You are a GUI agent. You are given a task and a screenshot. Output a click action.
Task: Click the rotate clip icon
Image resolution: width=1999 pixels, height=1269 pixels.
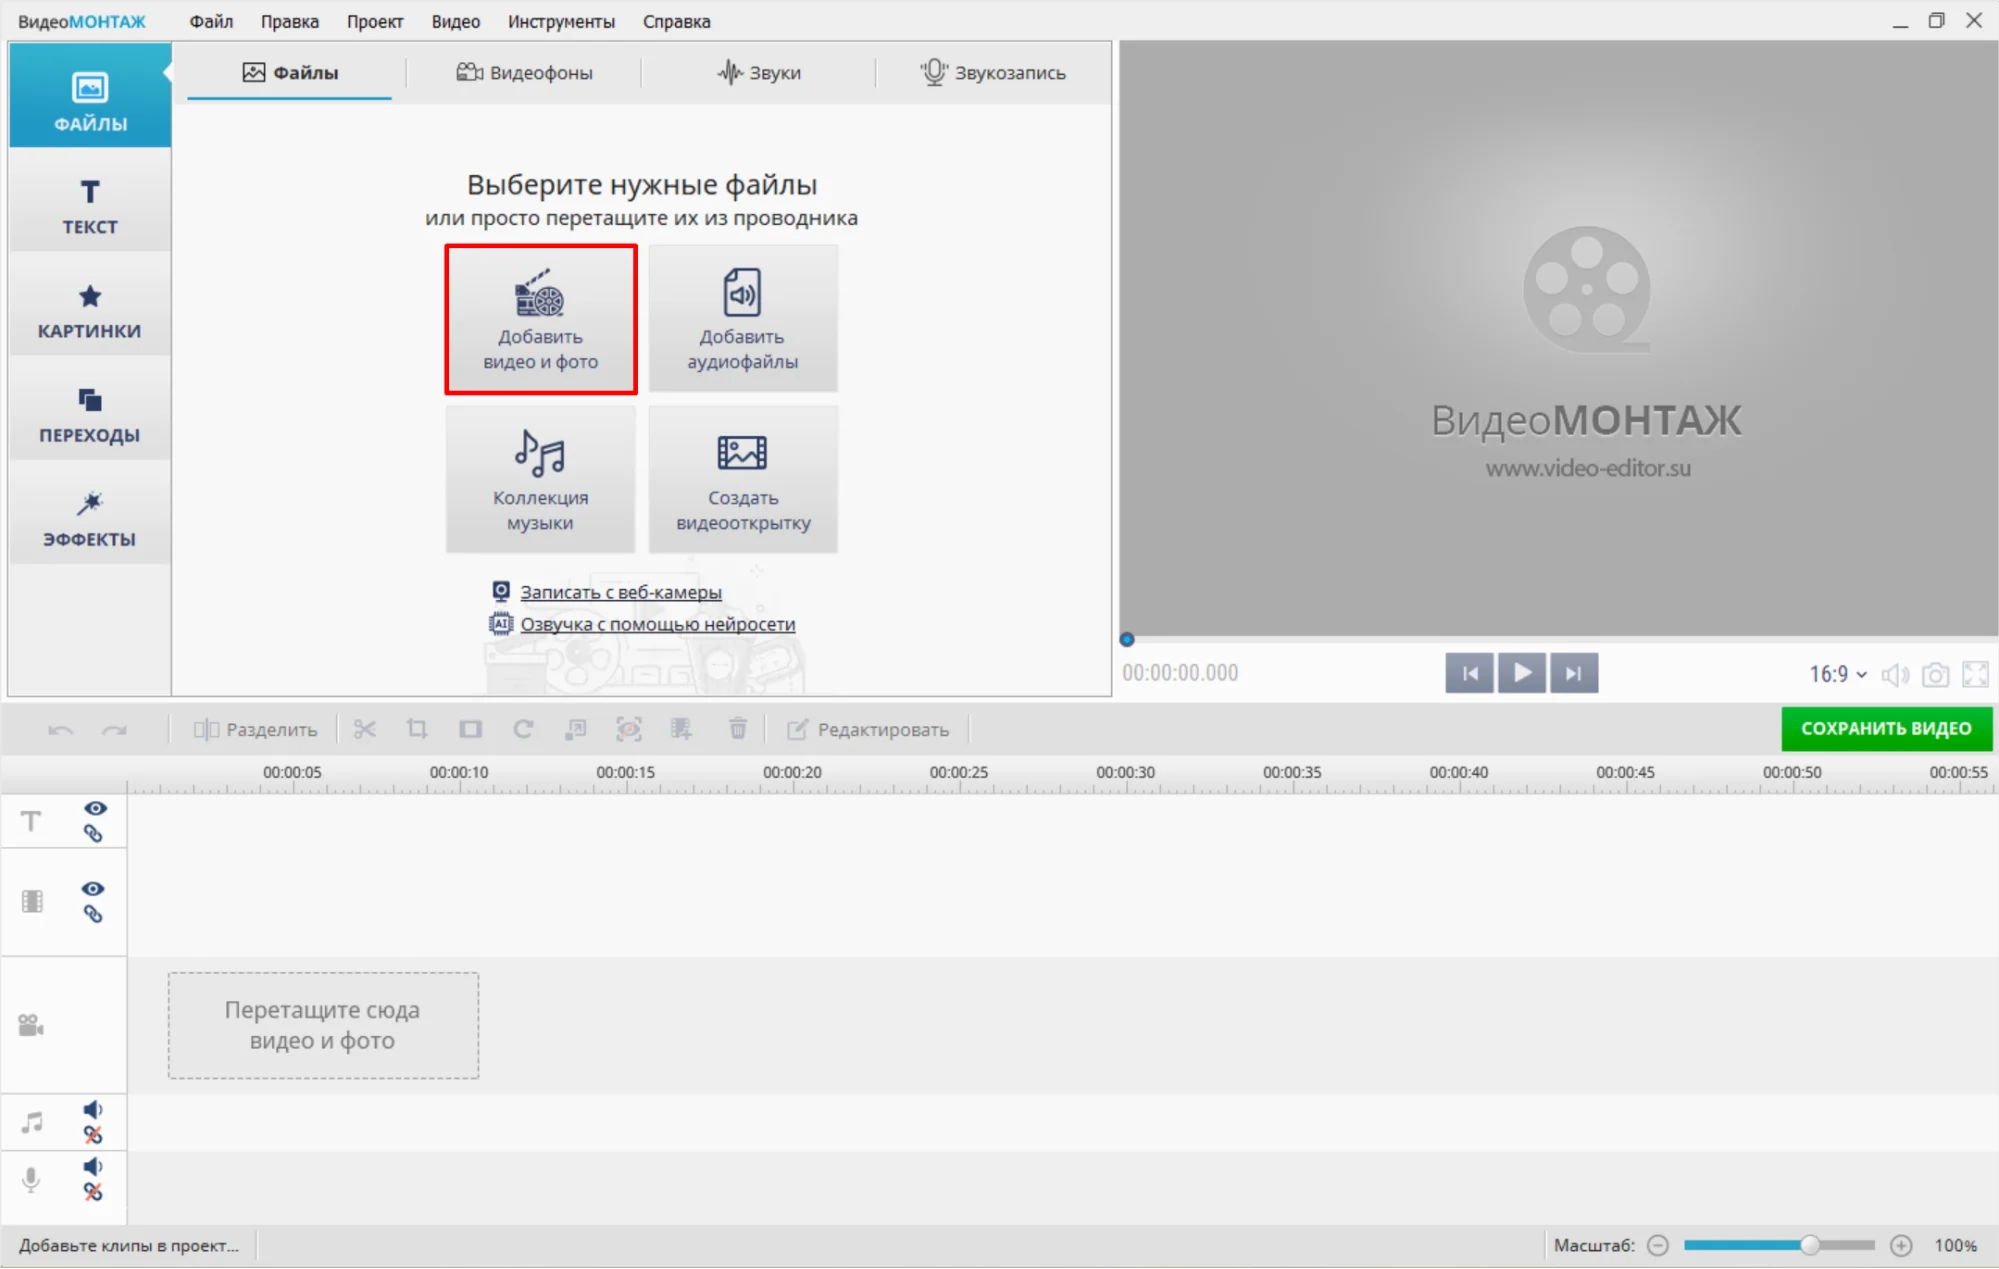523,729
